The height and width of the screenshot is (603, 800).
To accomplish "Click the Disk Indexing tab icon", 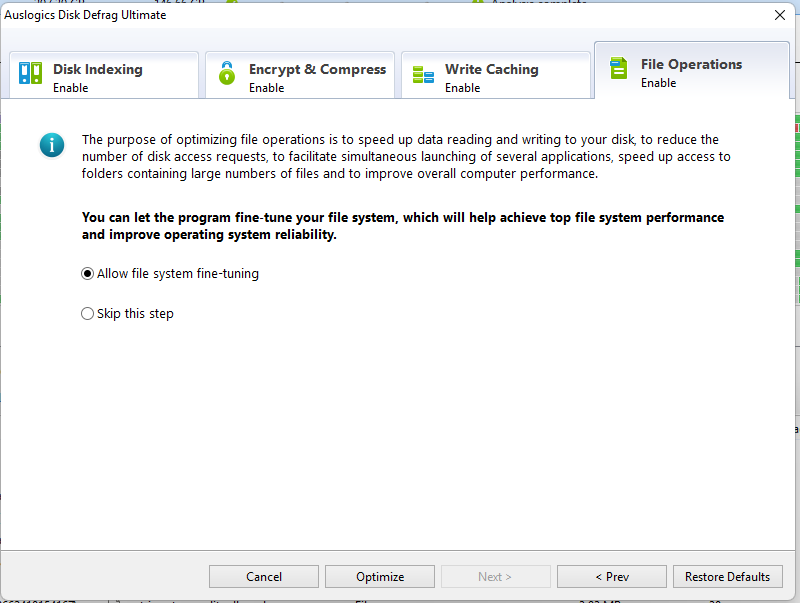I will pos(30,73).
